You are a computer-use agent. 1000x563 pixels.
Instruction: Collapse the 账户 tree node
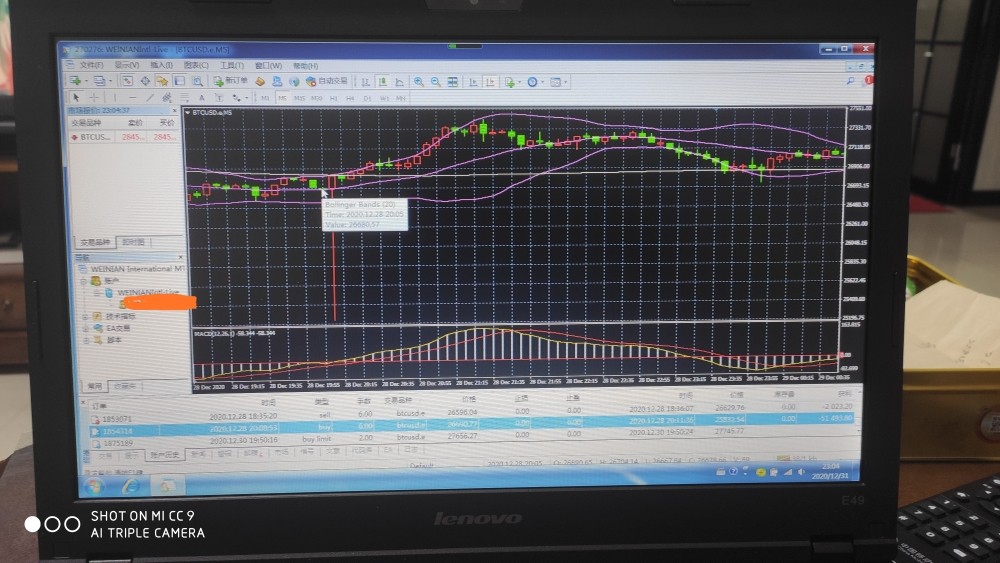pyautogui.click(x=84, y=281)
